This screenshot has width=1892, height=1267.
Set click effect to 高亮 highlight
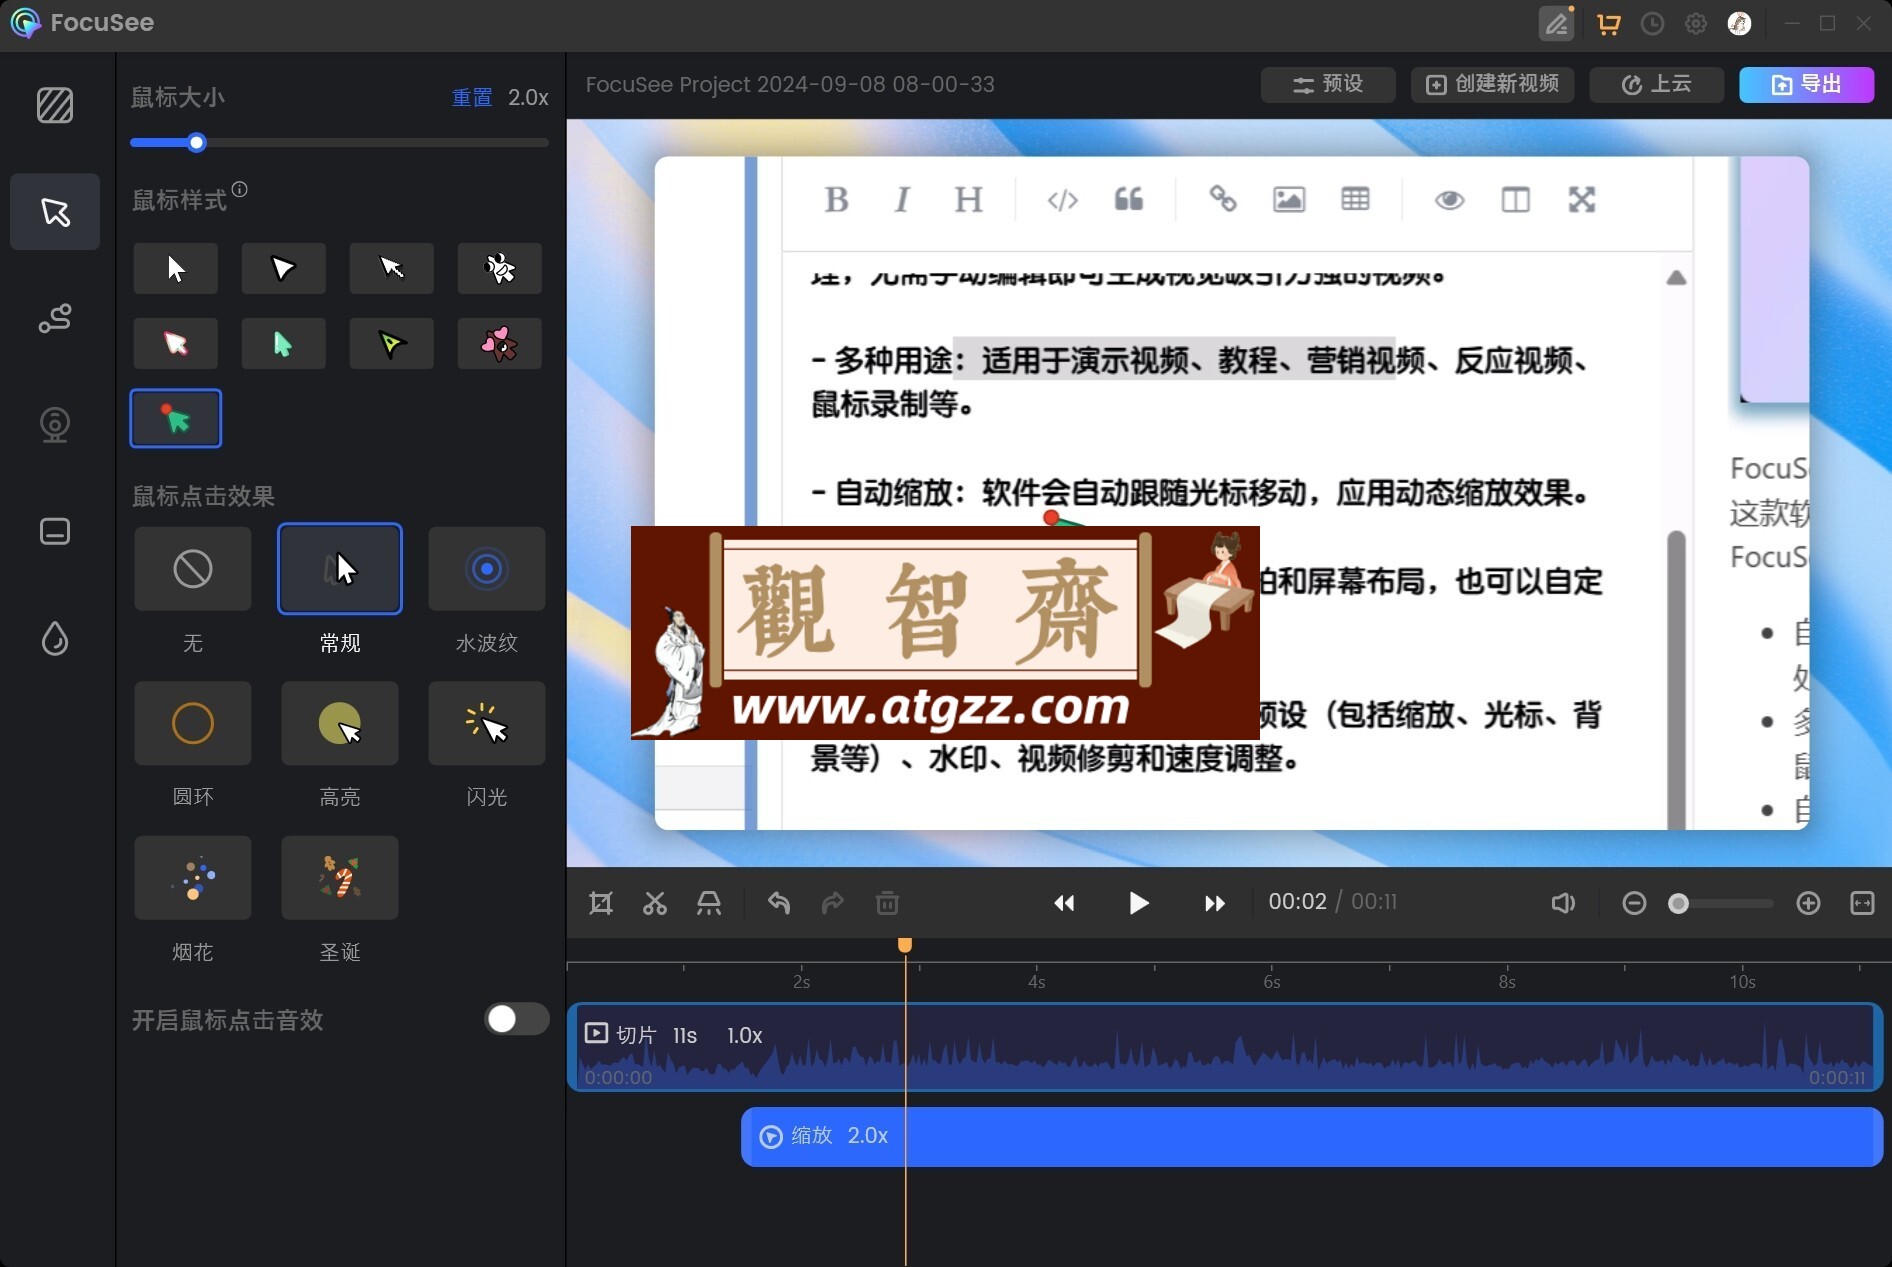click(x=340, y=723)
